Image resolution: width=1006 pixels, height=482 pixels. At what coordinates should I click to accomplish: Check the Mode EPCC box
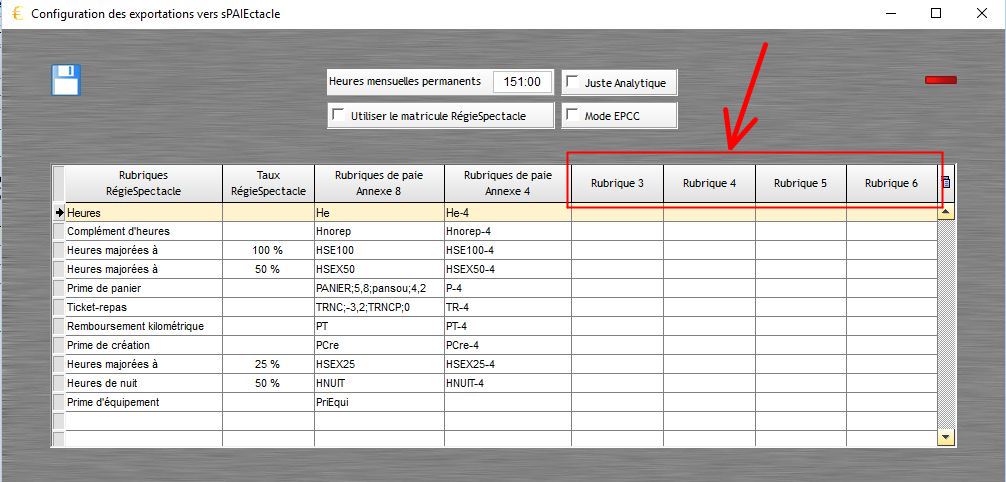coord(572,116)
